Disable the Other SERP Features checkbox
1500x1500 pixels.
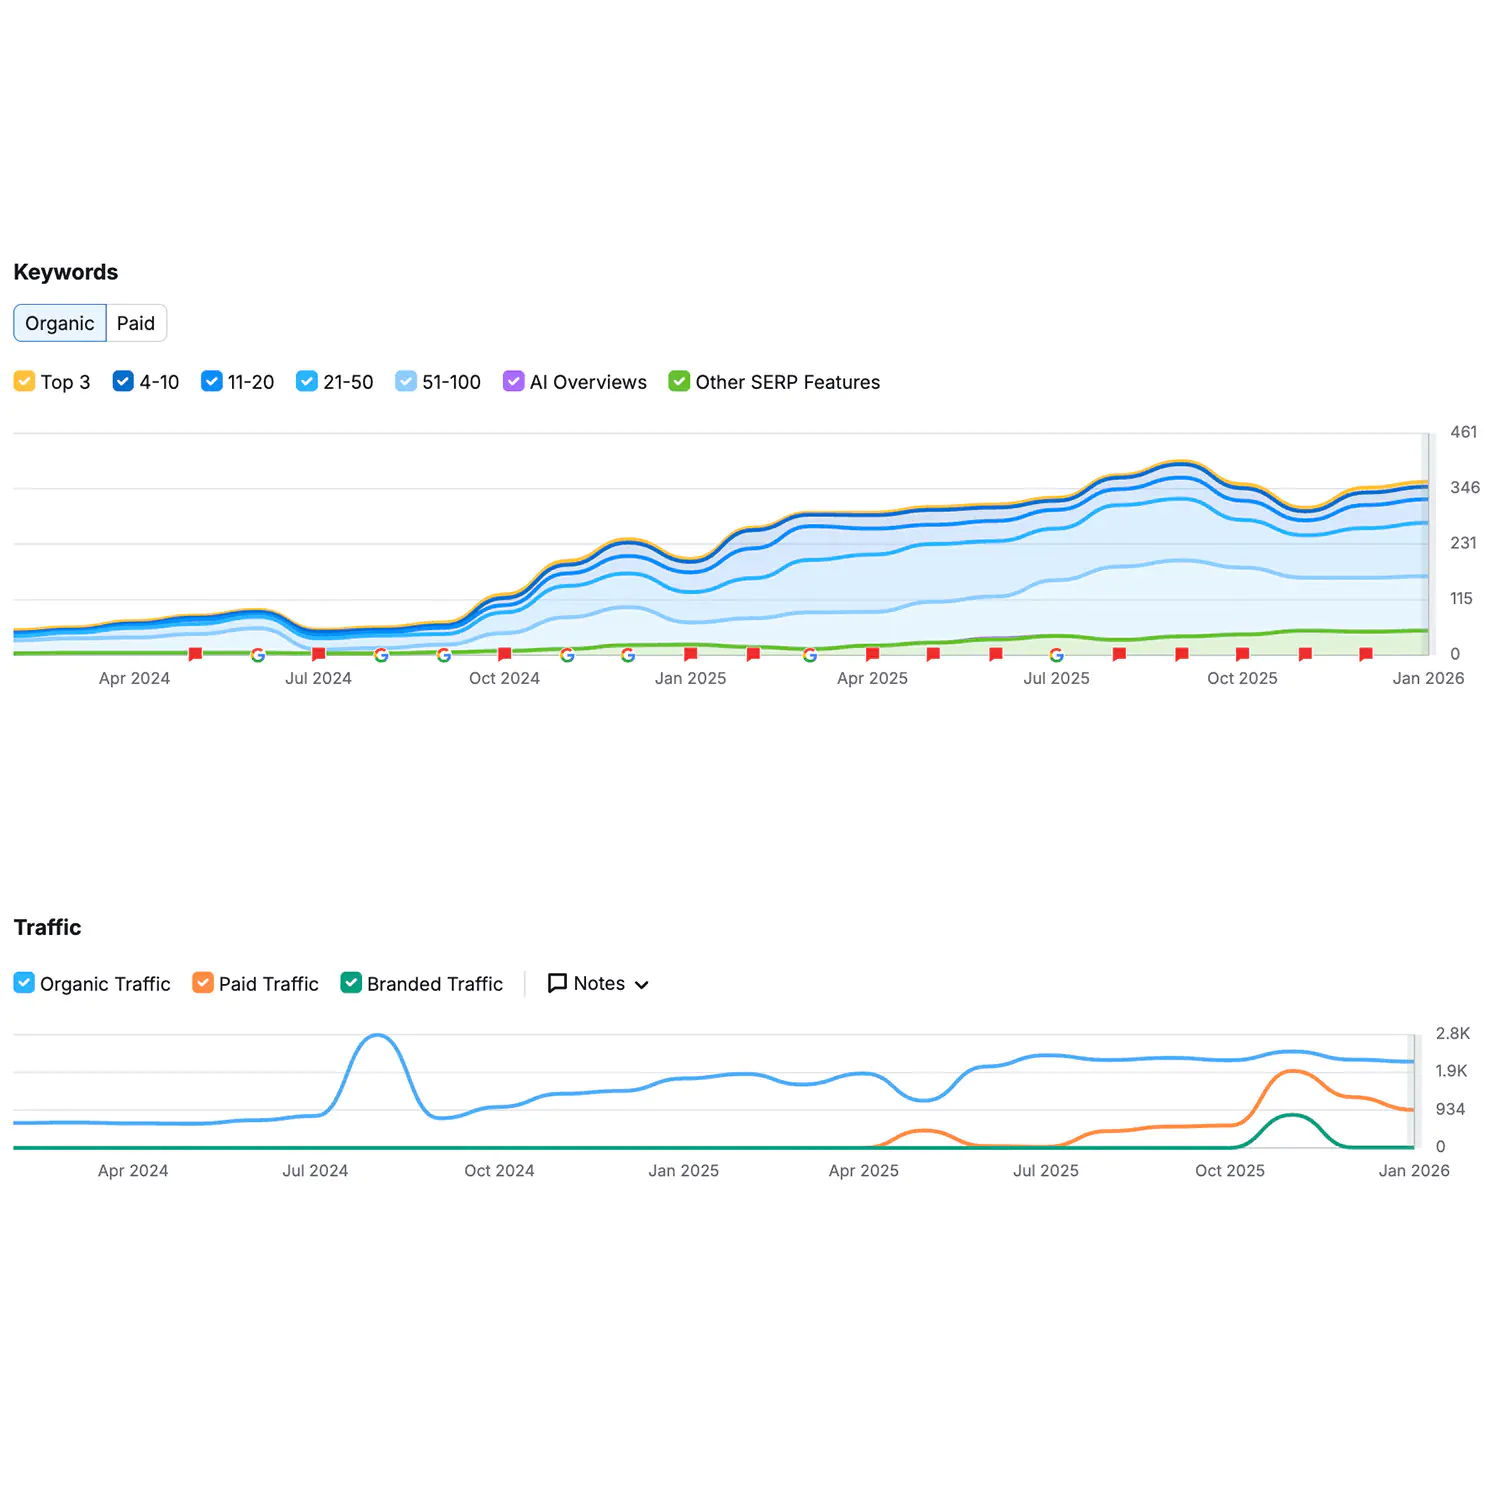[x=679, y=381]
